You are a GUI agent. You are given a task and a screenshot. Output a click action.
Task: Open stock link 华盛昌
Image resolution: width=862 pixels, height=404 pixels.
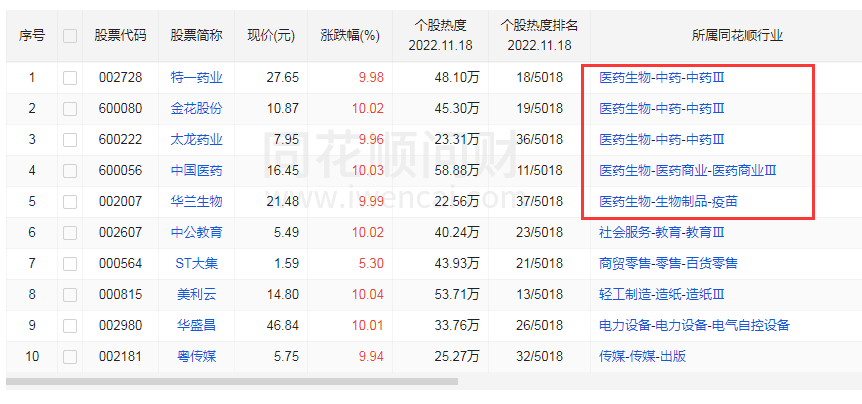196,325
